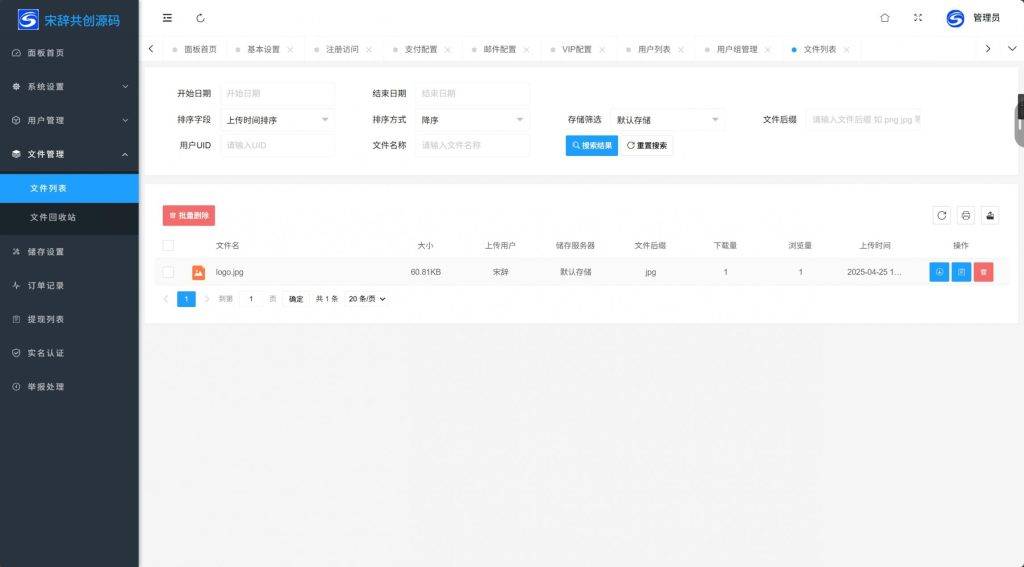Click pagination 确定 button
Viewport: 1024px width, 567px height.
pyautogui.click(x=296, y=299)
